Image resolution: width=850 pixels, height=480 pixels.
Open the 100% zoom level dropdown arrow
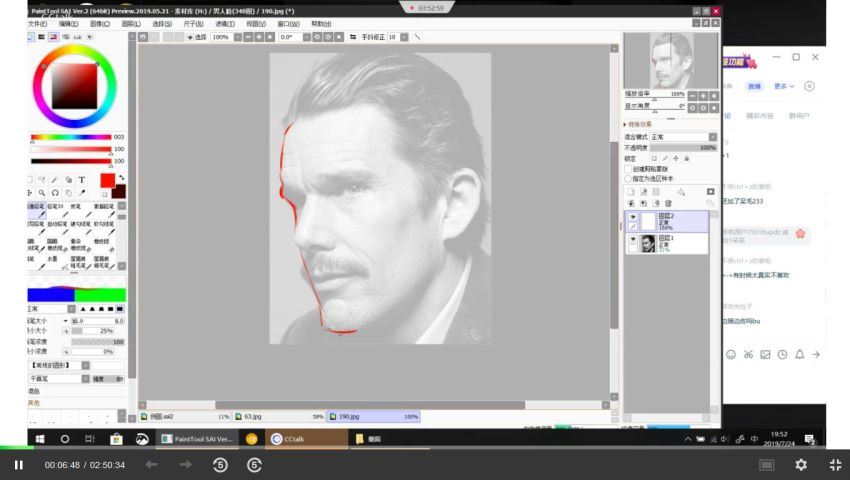[237, 37]
